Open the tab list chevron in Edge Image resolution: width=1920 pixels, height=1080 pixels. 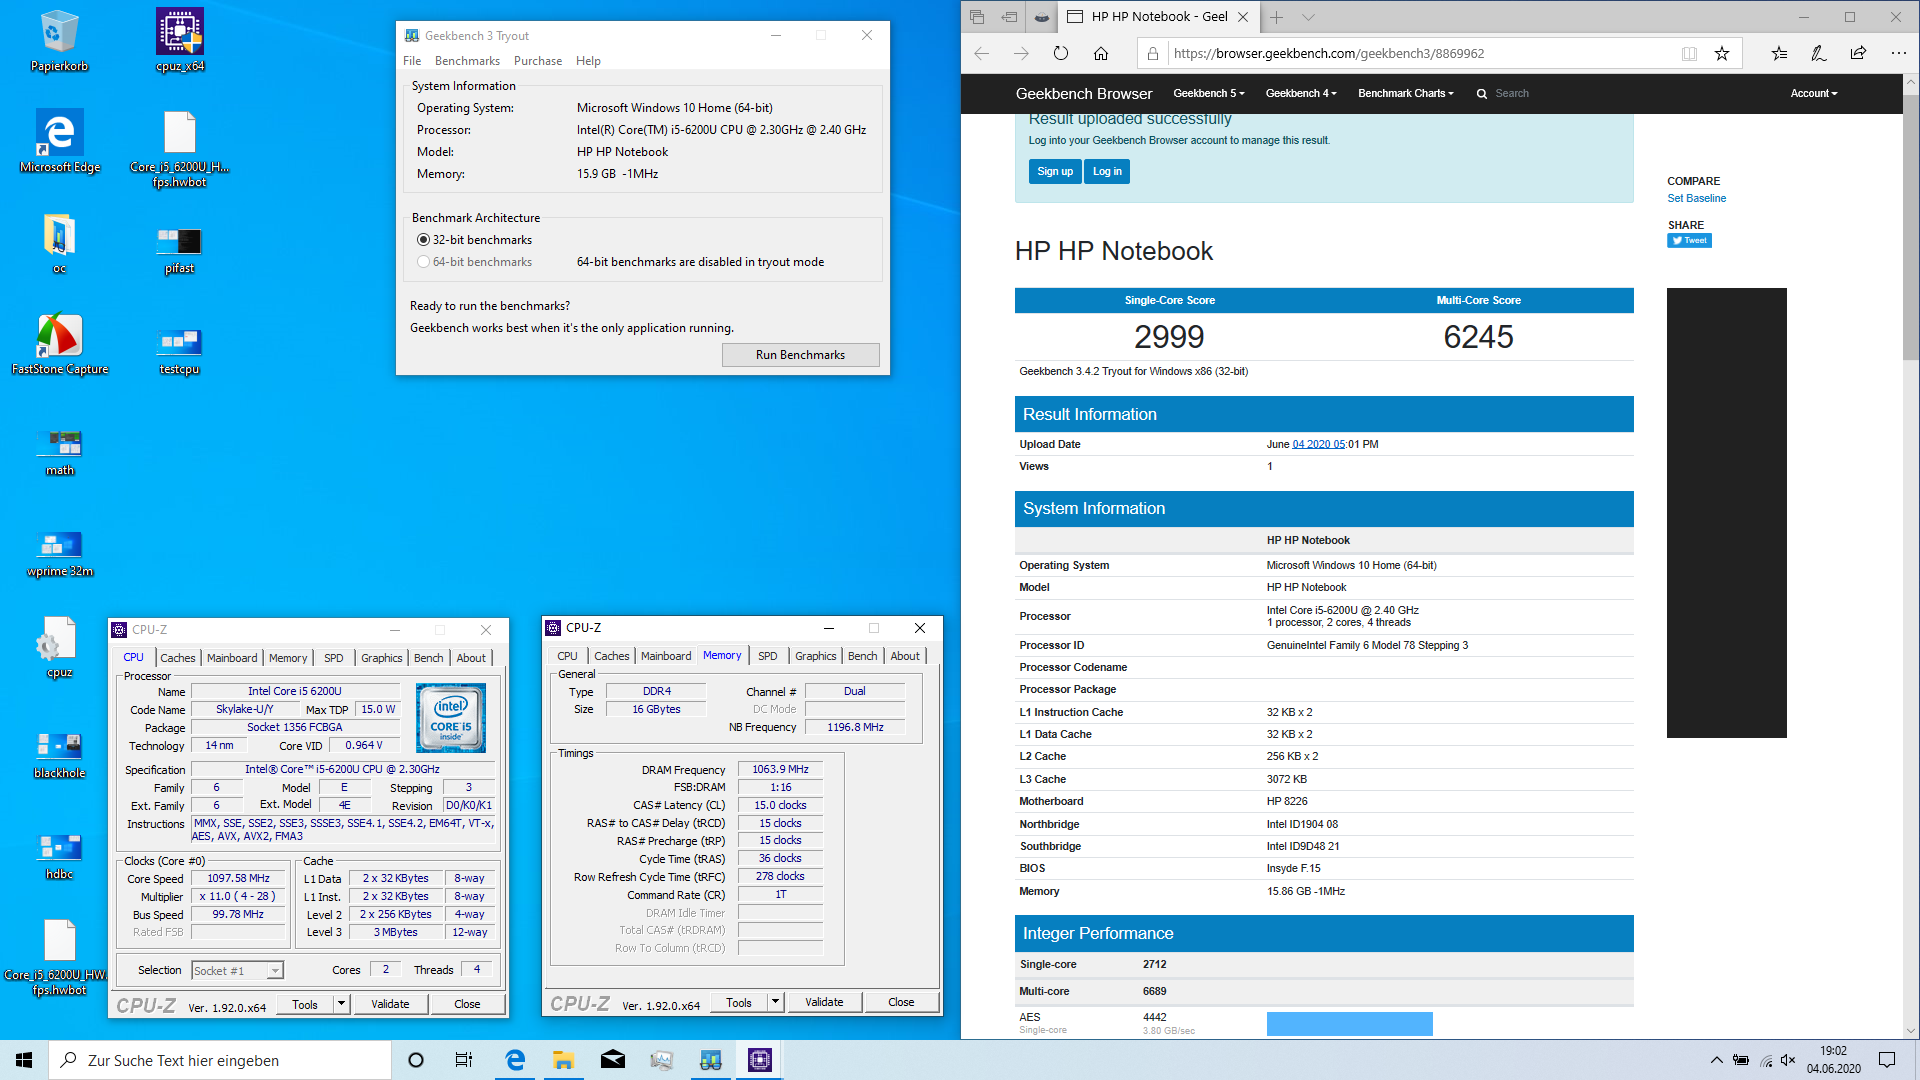point(1308,17)
